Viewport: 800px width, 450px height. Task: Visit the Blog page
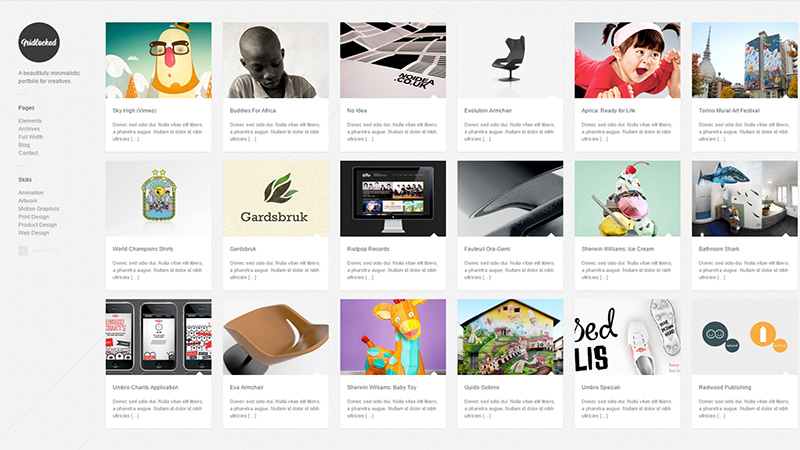(24, 145)
